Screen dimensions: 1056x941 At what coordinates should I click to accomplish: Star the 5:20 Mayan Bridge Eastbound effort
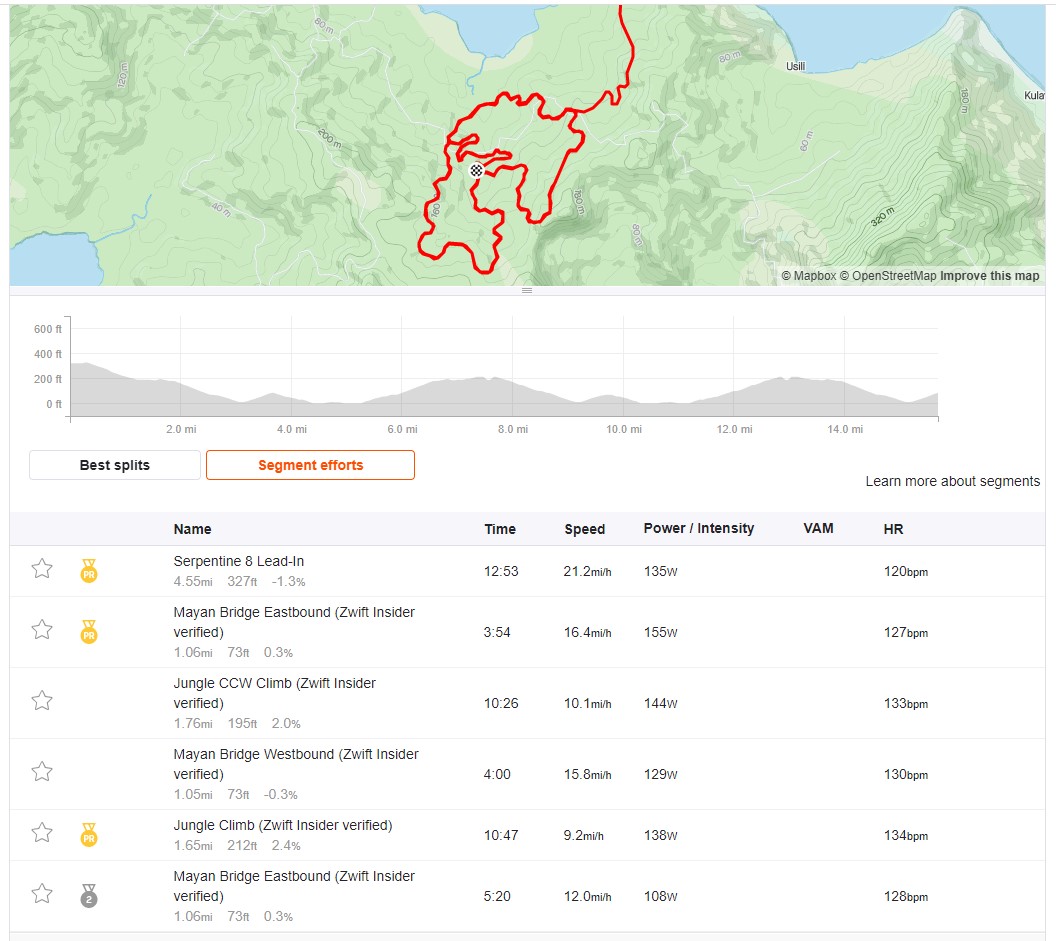[x=42, y=894]
